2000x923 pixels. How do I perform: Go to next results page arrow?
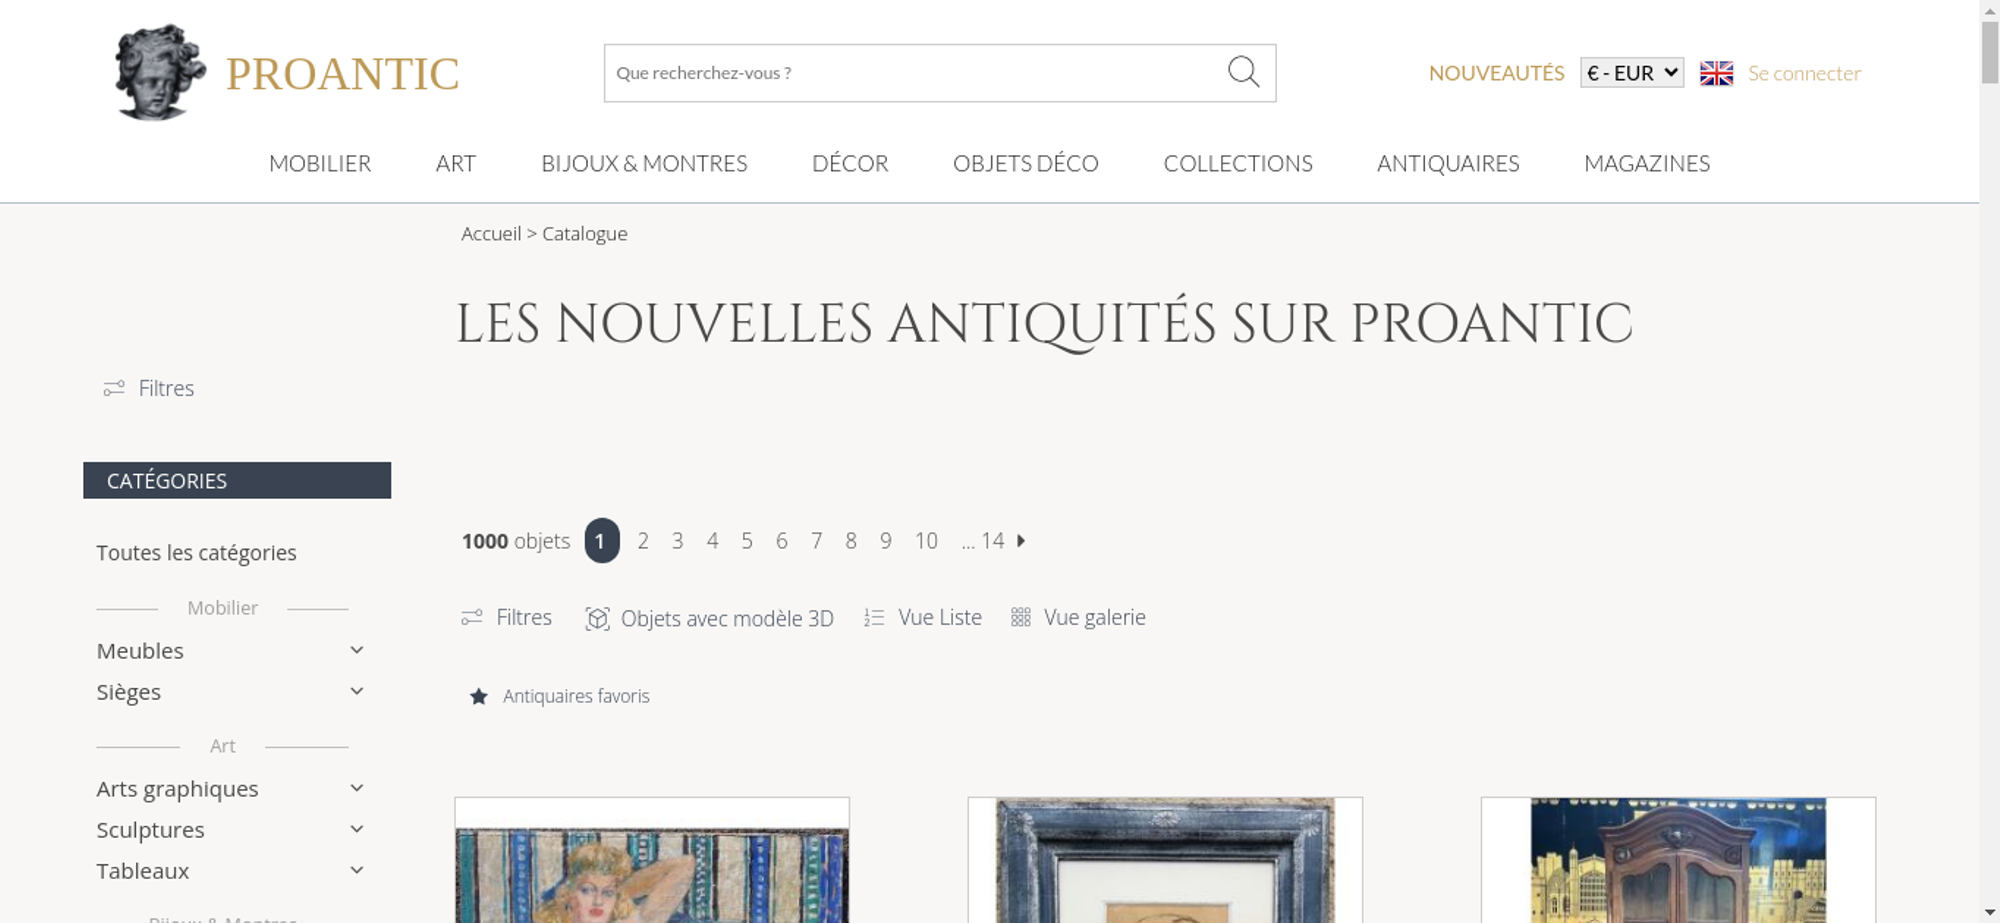tap(1021, 541)
